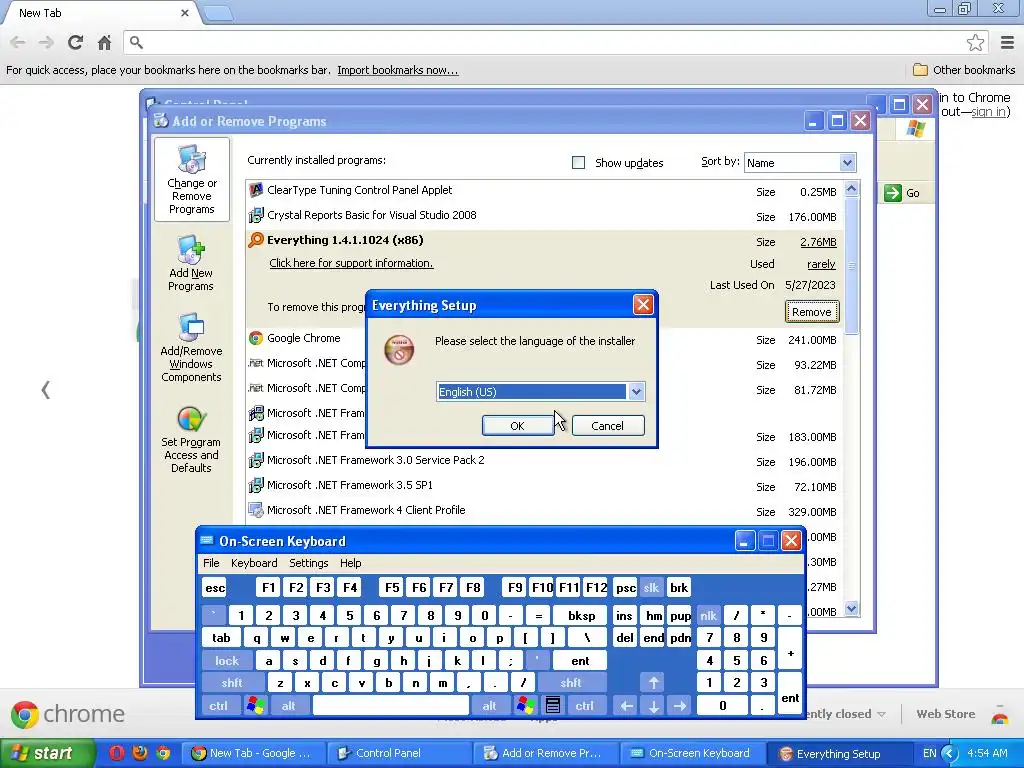Image resolution: width=1024 pixels, height=768 pixels.
Task: Switch to Control Panel taskbar button
Action: point(398,753)
